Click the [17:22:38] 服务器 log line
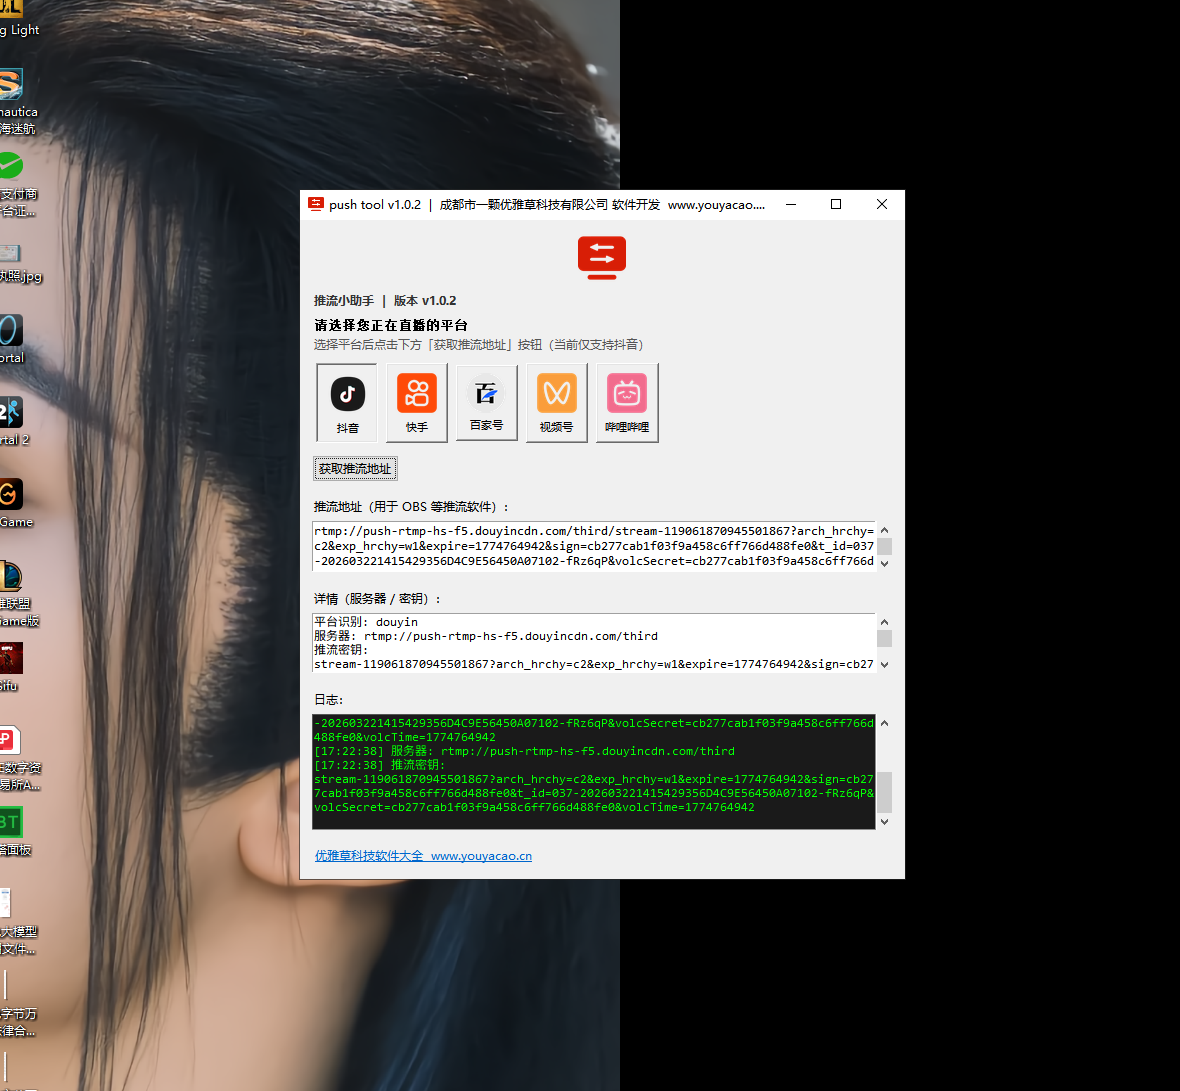 point(524,751)
